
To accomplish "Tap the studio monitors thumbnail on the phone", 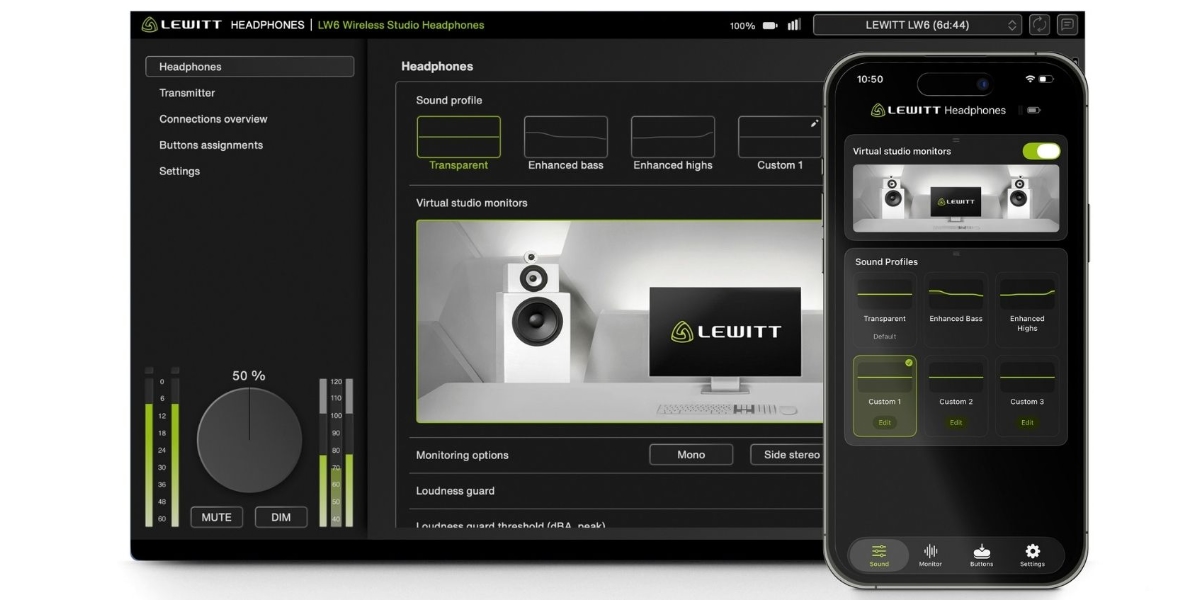I will pyautogui.click(x=956, y=198).
